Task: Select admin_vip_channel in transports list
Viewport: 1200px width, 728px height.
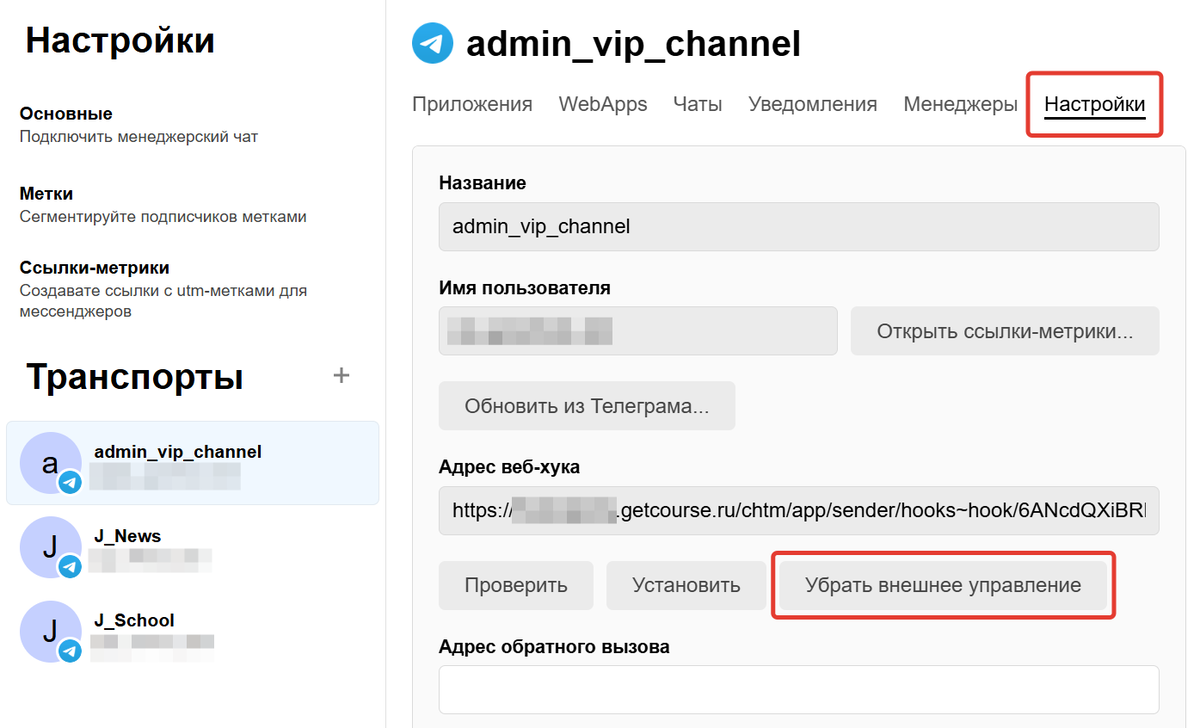Action: click(x=193, y=463)
